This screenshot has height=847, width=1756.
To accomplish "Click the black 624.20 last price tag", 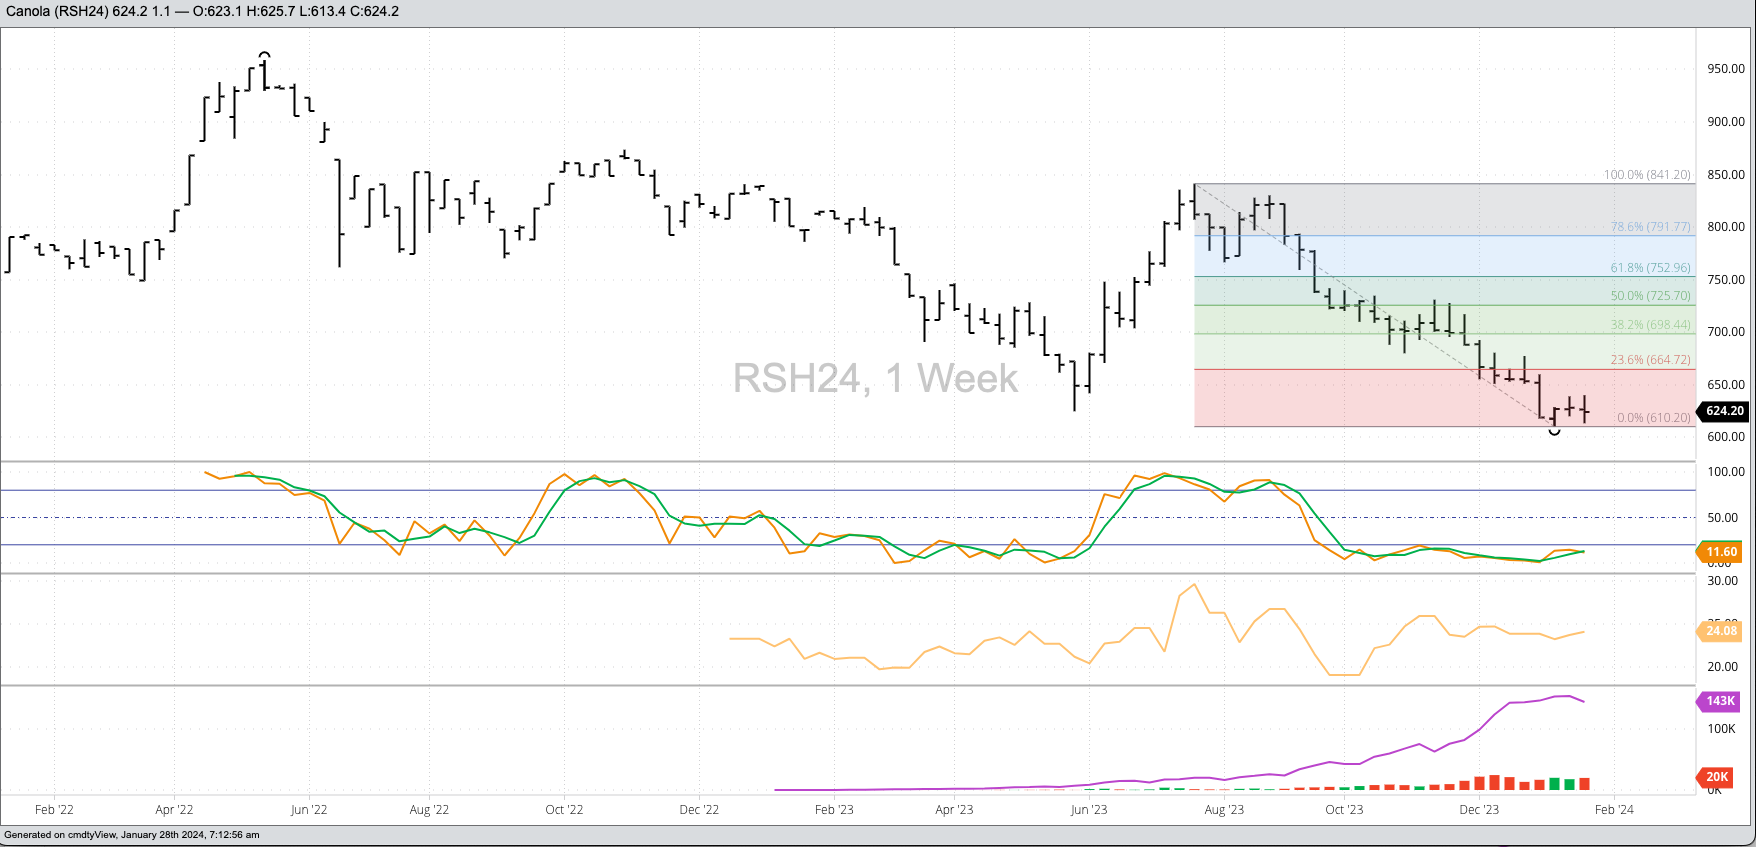I will click(1724, 411).
